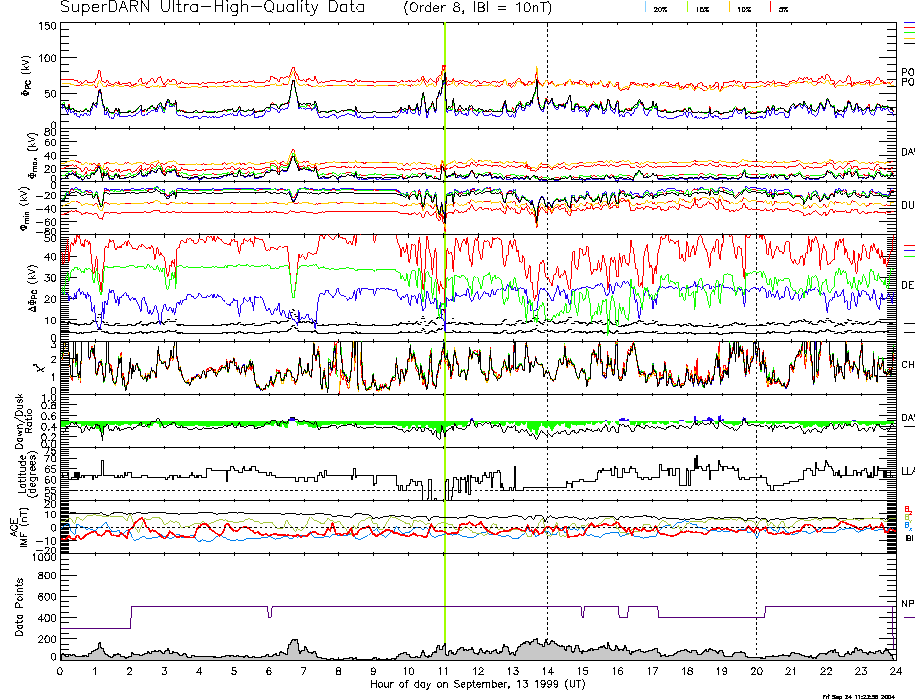Click hour tick label '0' on time axis
The width and height of the screenshot is (915, 700).
(60, 671)
